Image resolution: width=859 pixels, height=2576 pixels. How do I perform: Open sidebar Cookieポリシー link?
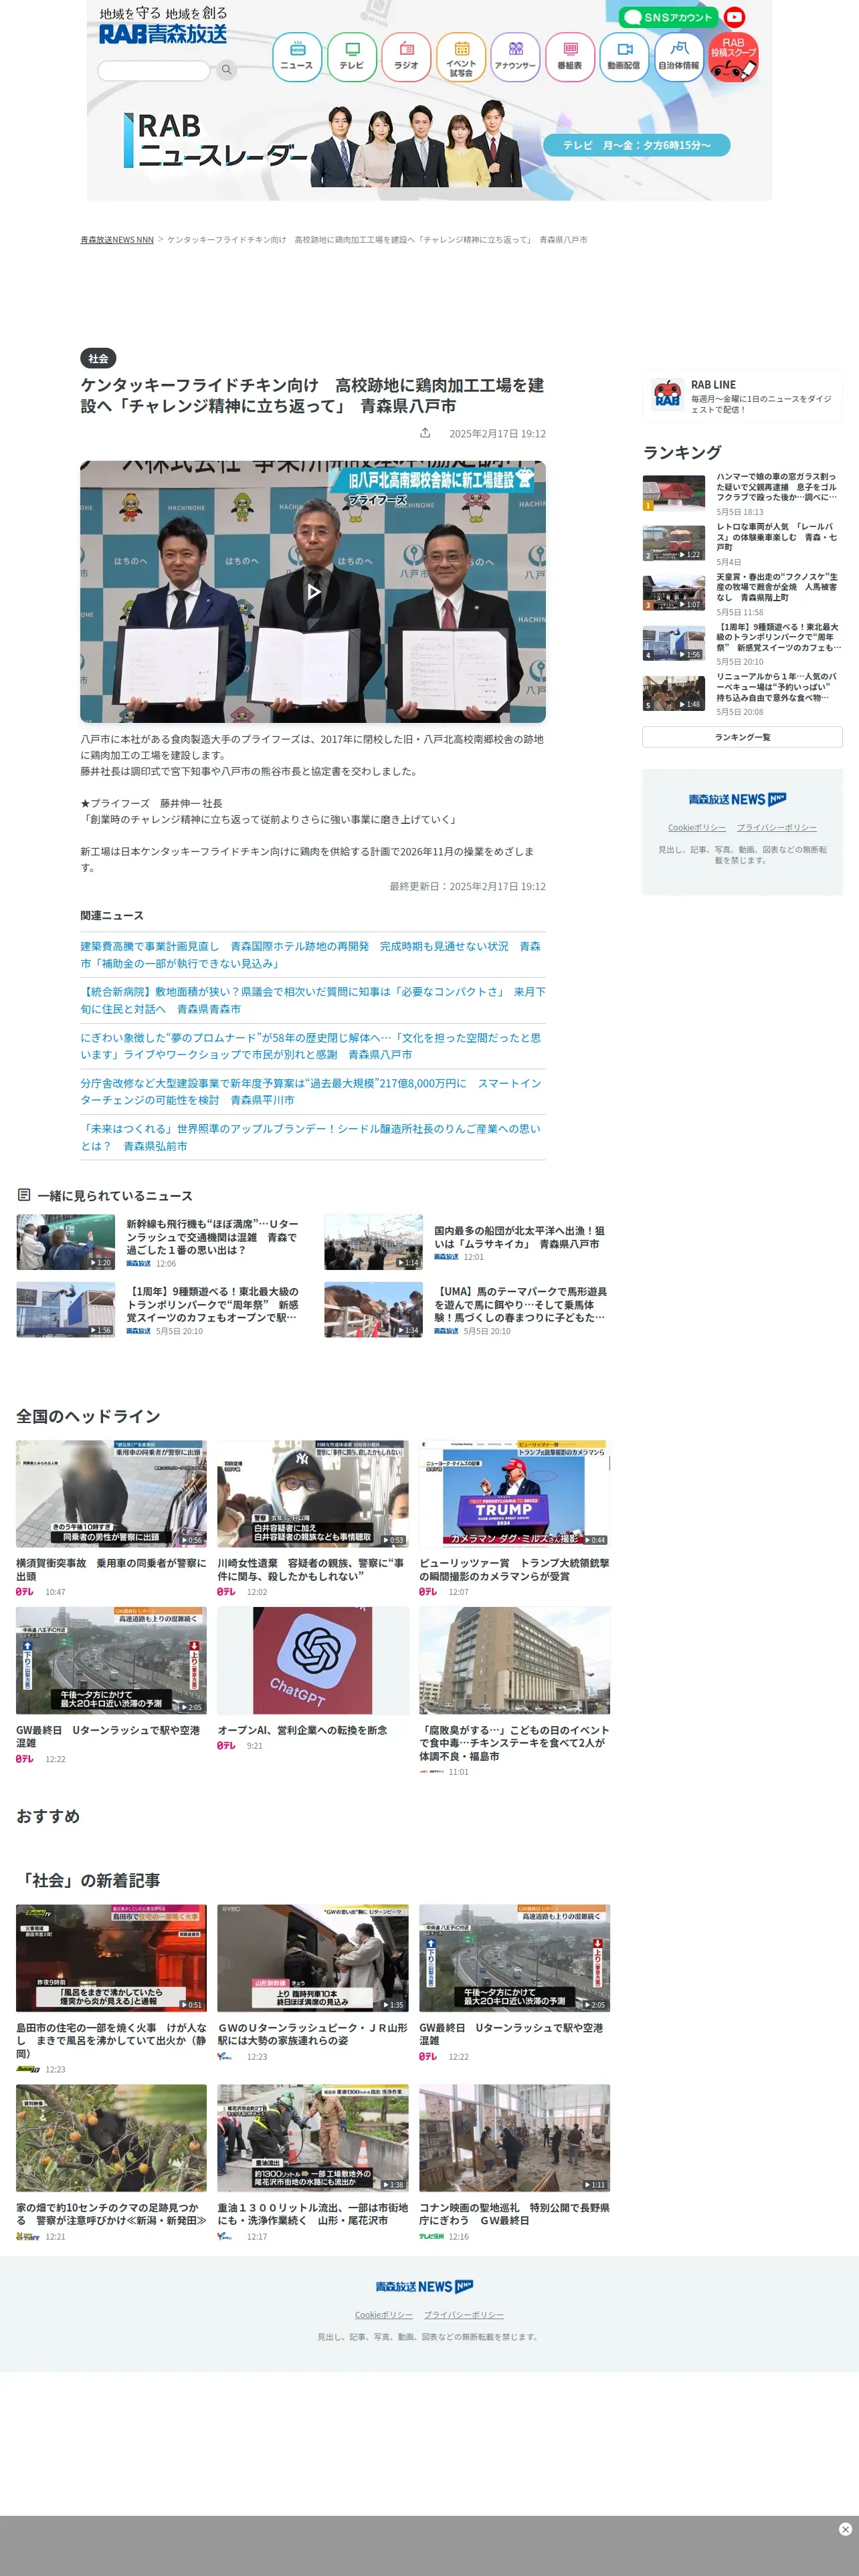click(697, 828)
